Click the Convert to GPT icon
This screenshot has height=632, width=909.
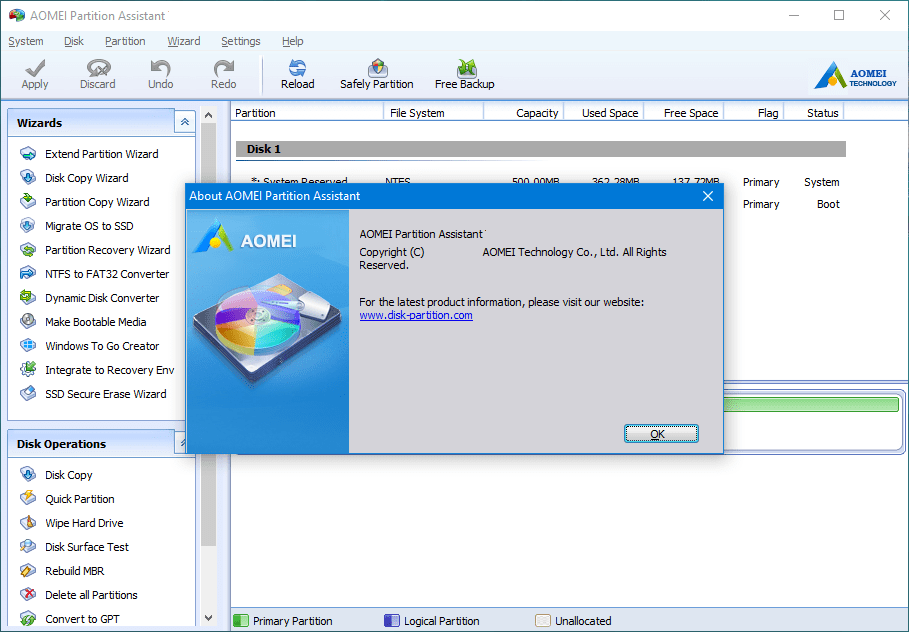coord(28,619)
